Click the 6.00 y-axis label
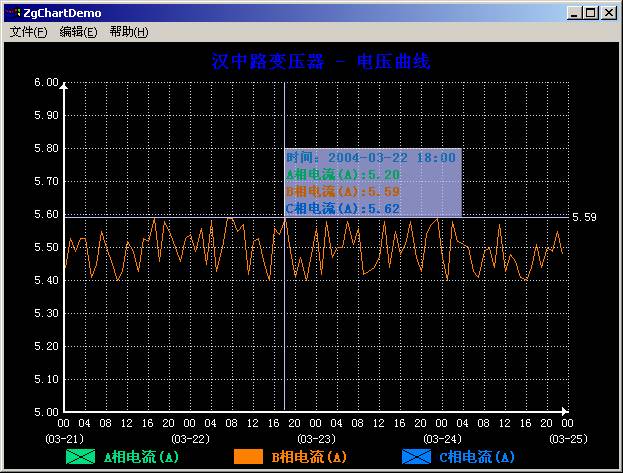 [46, 82]
